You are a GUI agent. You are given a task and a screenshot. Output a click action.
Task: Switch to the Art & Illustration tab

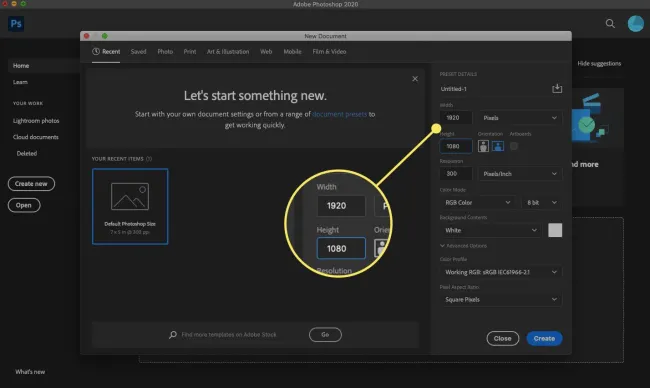[x=228, y=52]
